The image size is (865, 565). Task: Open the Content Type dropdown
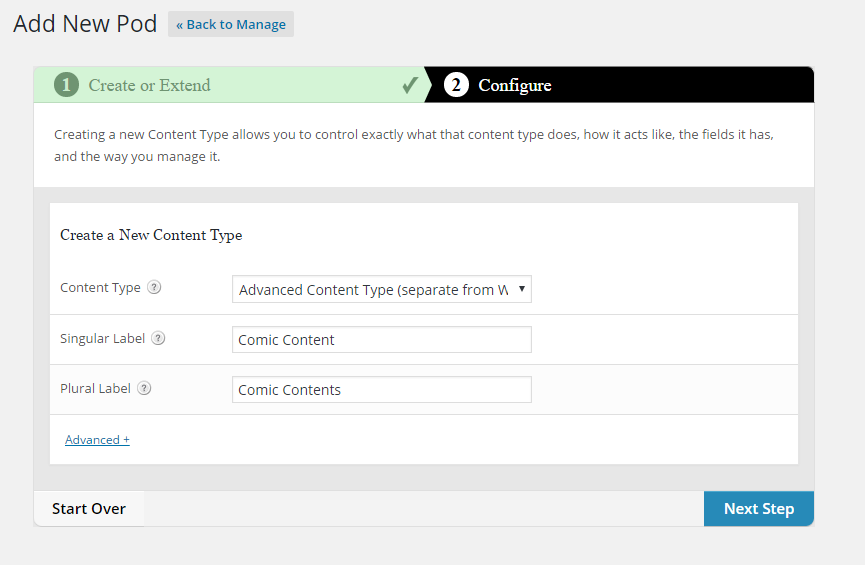click(381, 290)
